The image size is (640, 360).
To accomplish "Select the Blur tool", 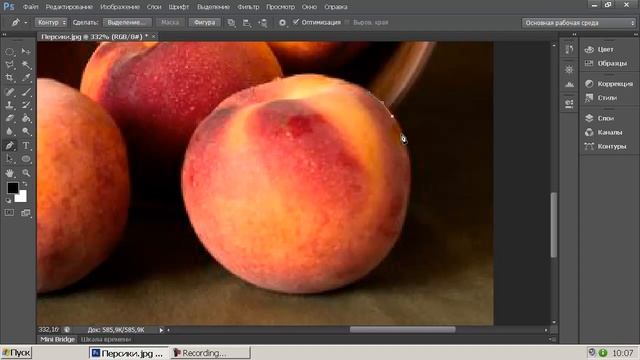I will pos(10,131).
